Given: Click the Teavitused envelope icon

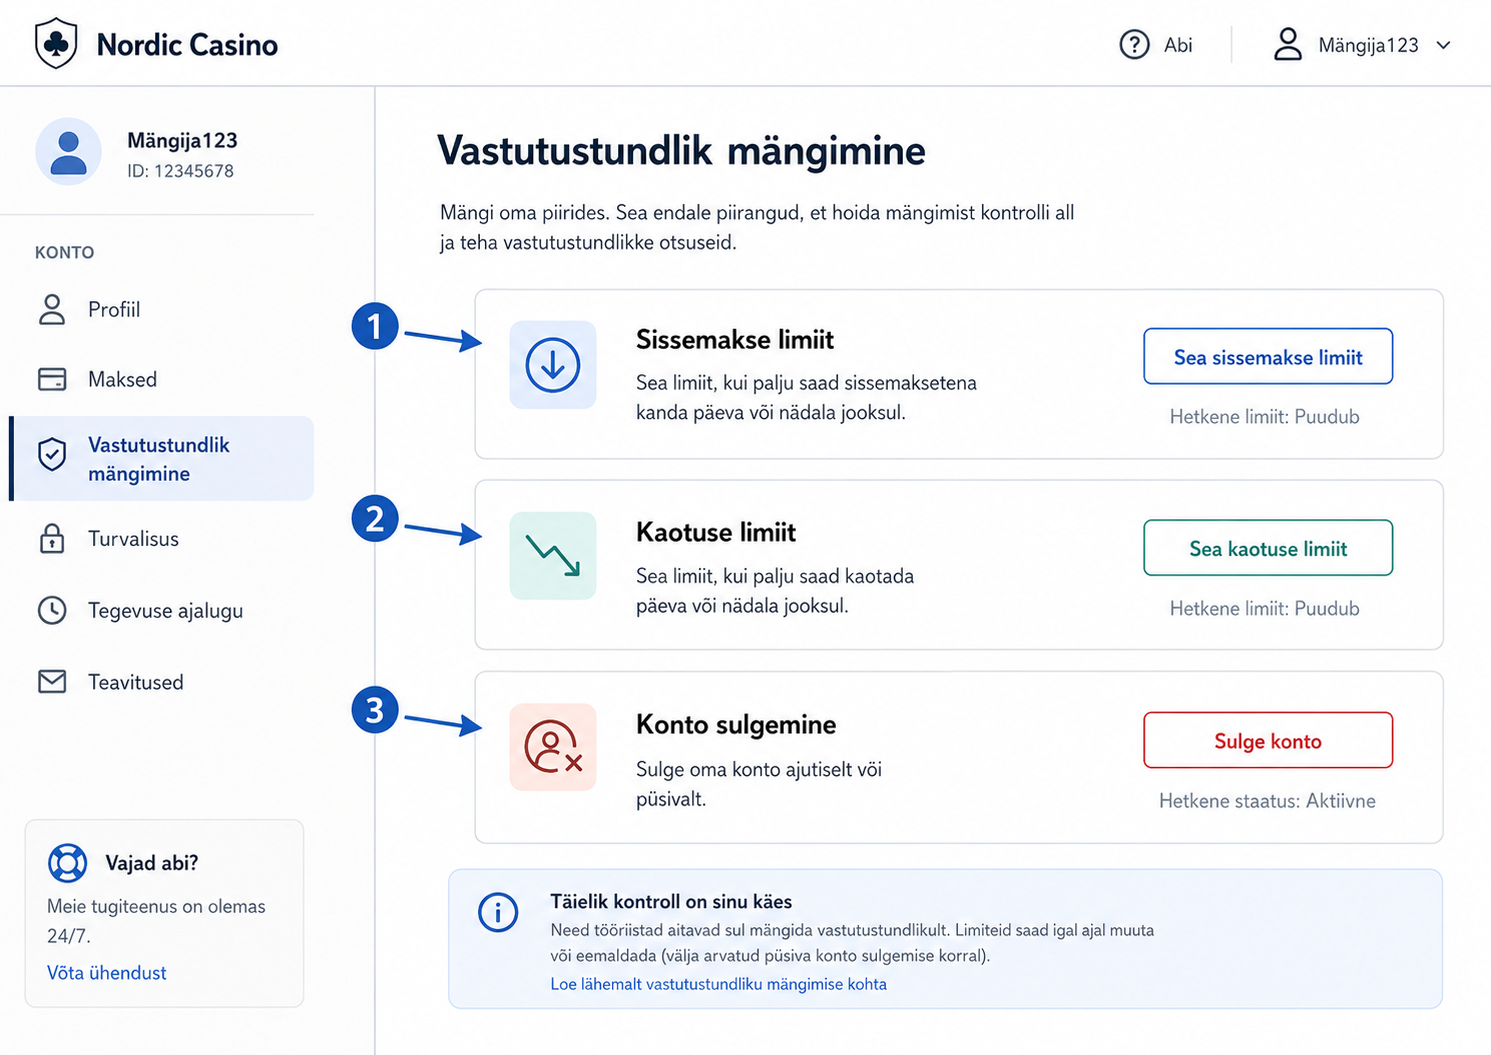Looking at the screenshot, I should (52, 682).
